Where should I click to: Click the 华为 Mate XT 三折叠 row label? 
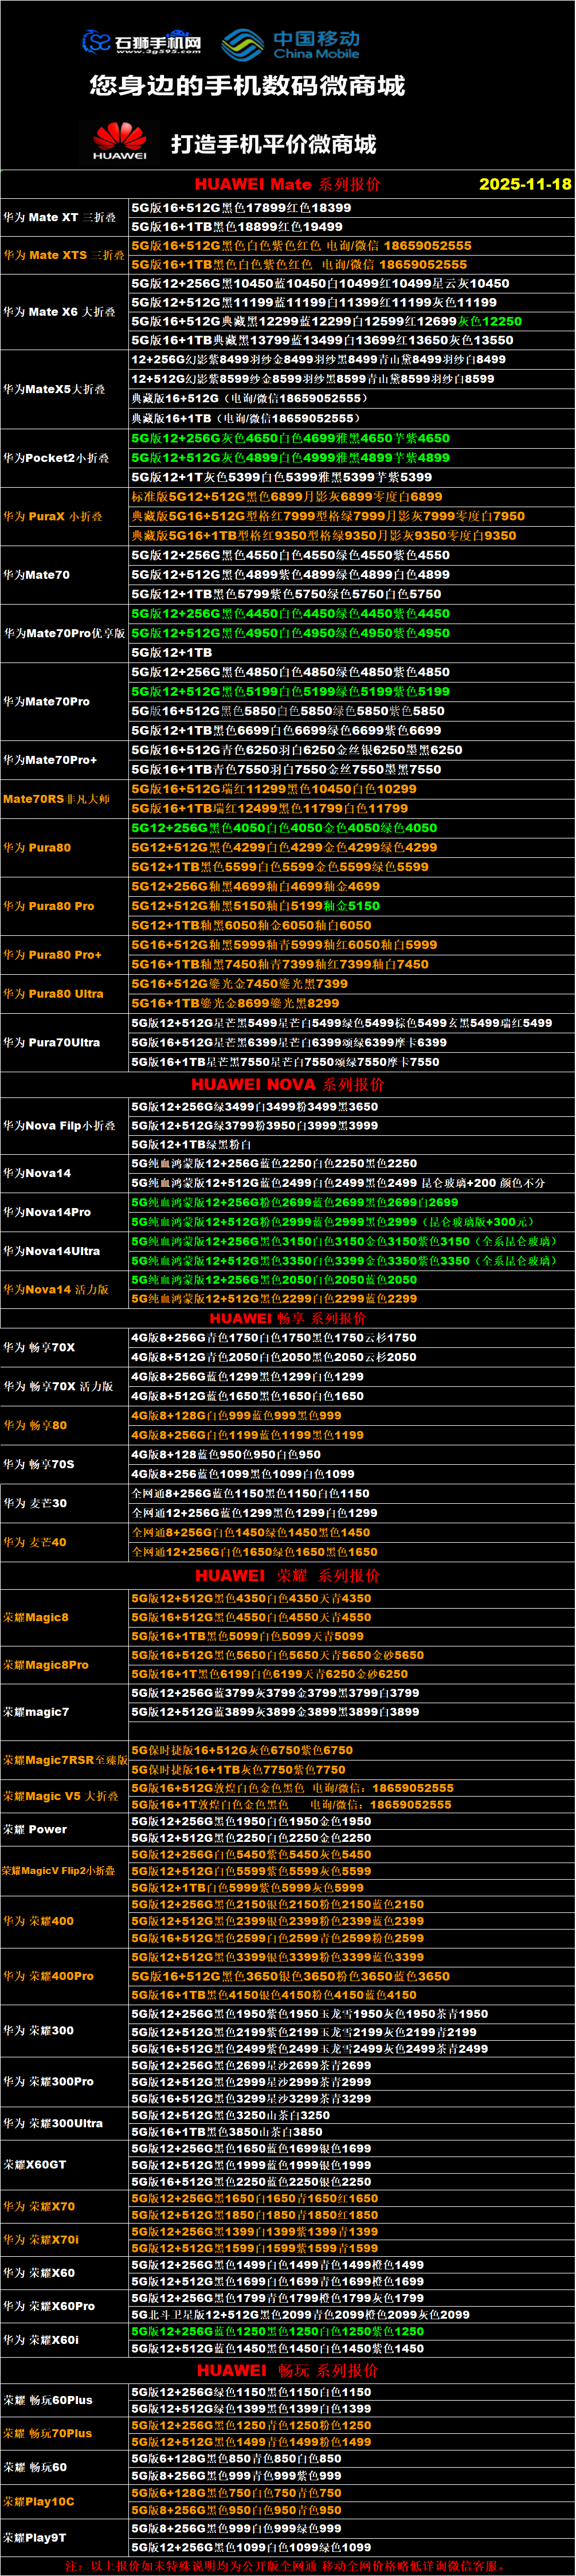coord(59,217)
